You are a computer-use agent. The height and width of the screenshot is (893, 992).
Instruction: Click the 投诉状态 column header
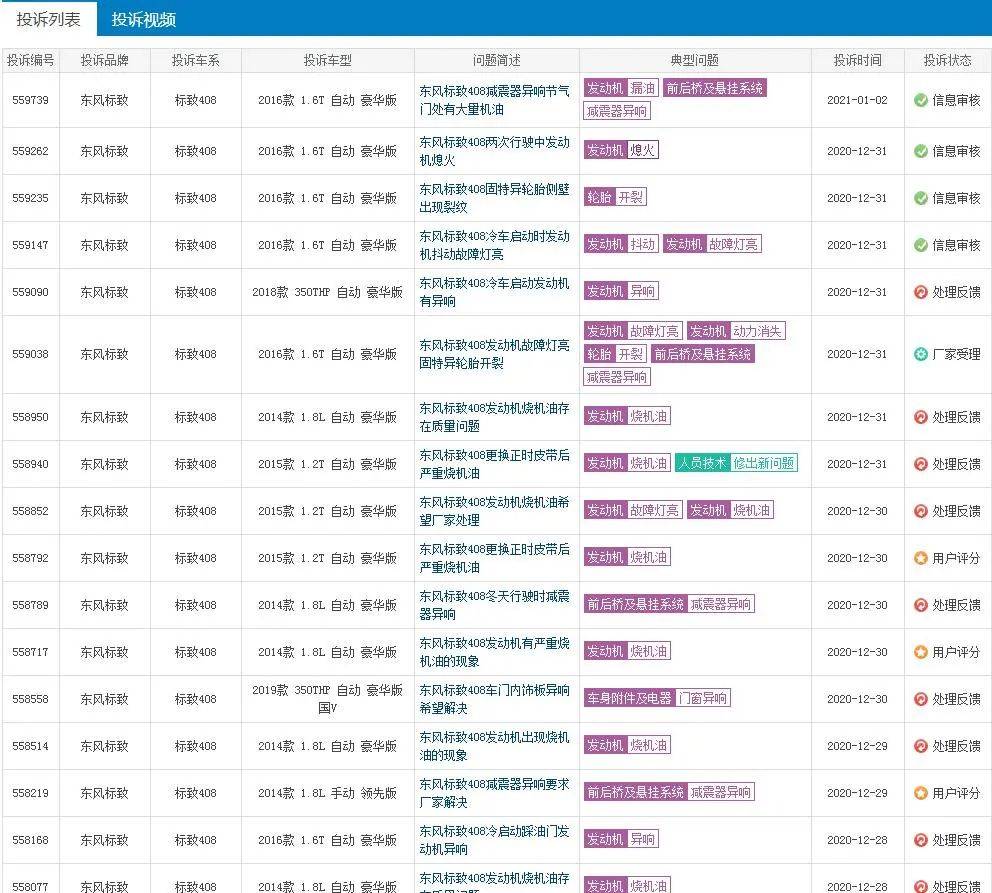click(948, 61)
